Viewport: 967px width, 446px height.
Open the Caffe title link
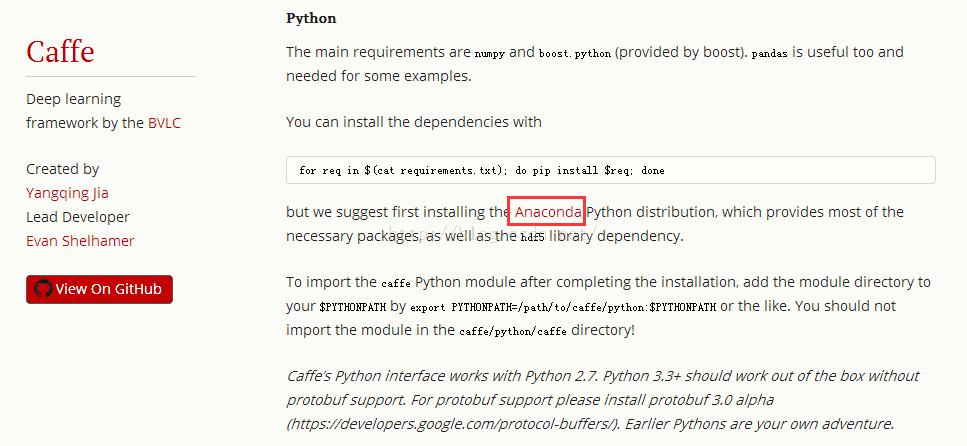[x=60, y=51]
